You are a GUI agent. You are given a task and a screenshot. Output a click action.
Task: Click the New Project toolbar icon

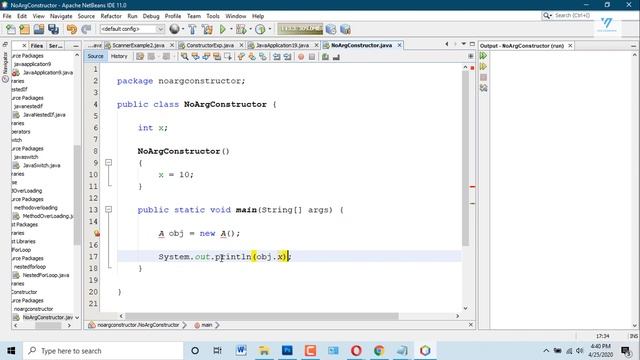(24, 29)
